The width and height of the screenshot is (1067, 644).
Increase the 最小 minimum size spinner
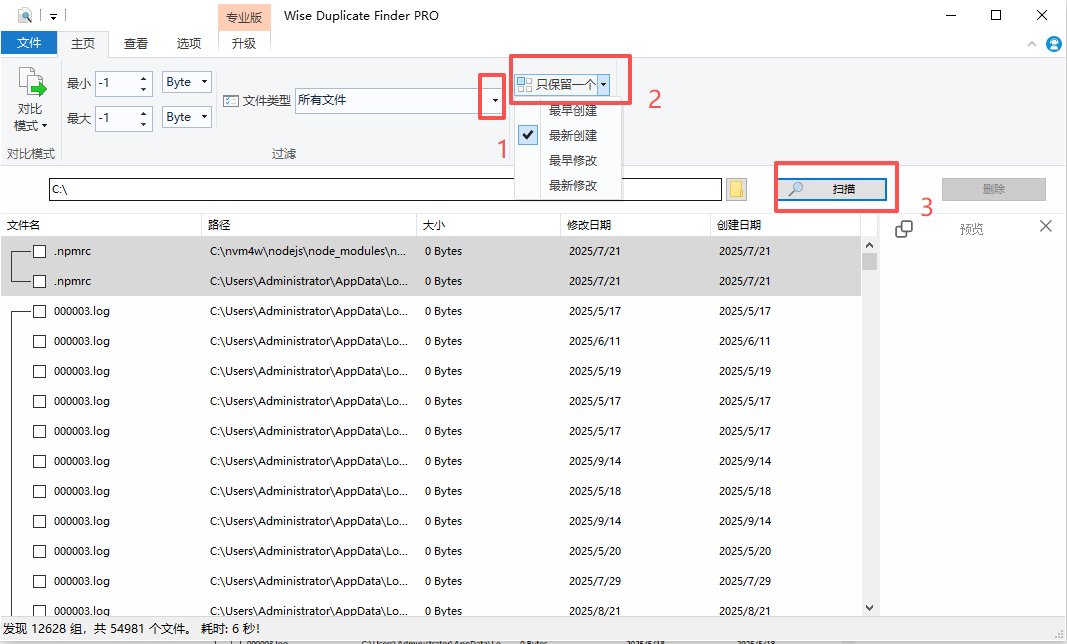(x=143, y=78)
